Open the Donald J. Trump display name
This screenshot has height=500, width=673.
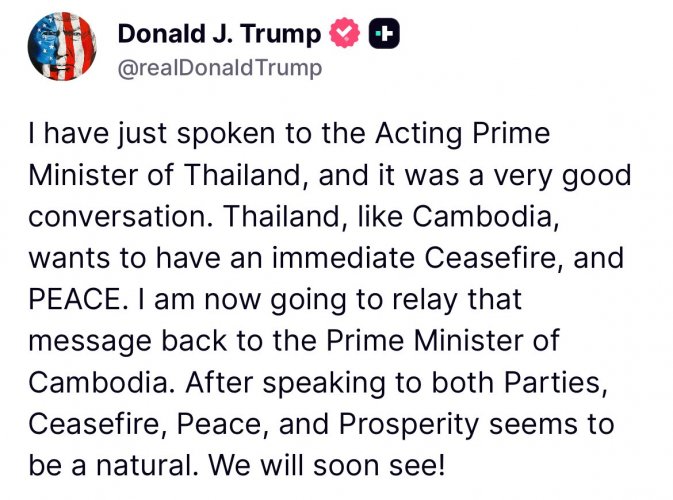coord(219,34)
